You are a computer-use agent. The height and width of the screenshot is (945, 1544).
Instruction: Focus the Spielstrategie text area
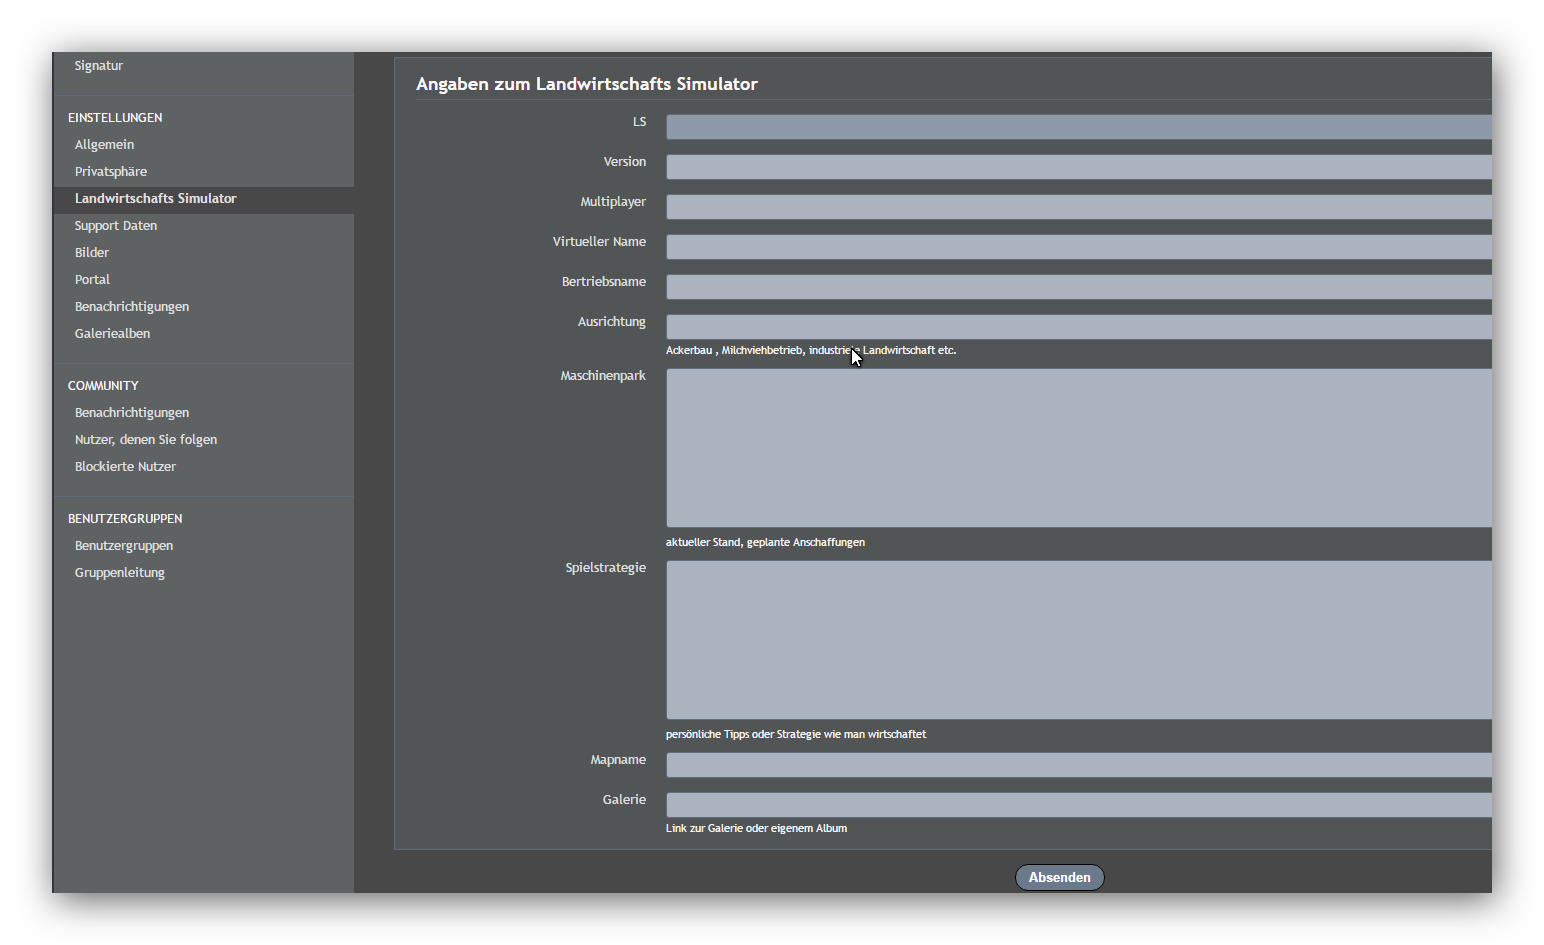[1078, 640]
